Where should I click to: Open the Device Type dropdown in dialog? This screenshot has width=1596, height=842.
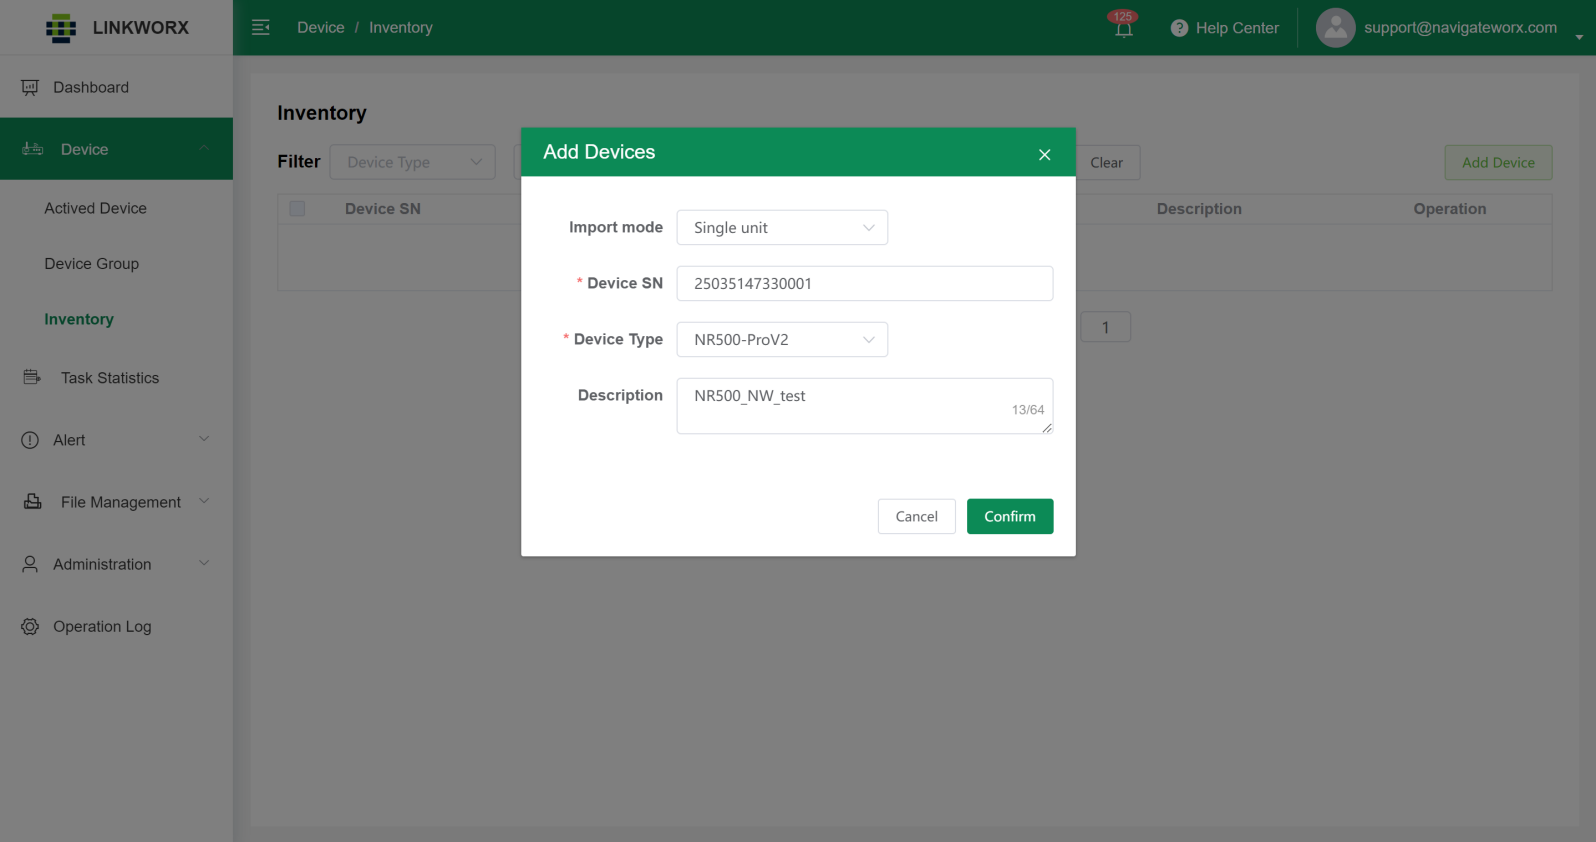[782, 340]
